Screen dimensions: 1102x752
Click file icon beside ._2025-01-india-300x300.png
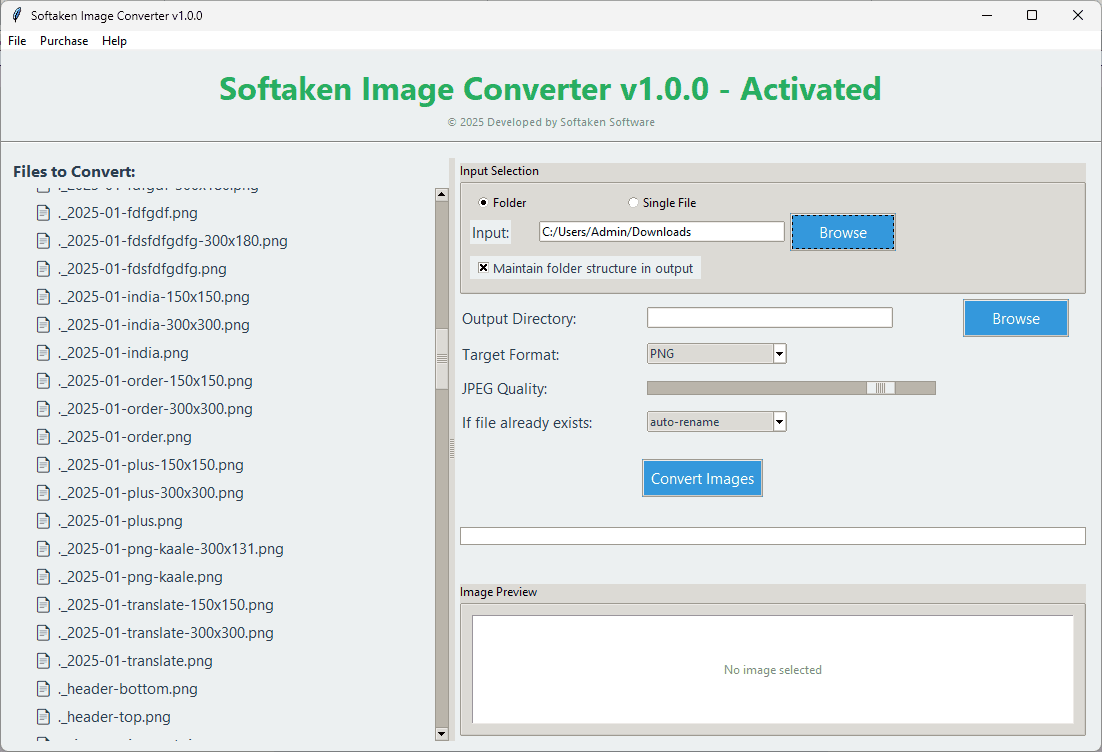[x=44, y=325]
